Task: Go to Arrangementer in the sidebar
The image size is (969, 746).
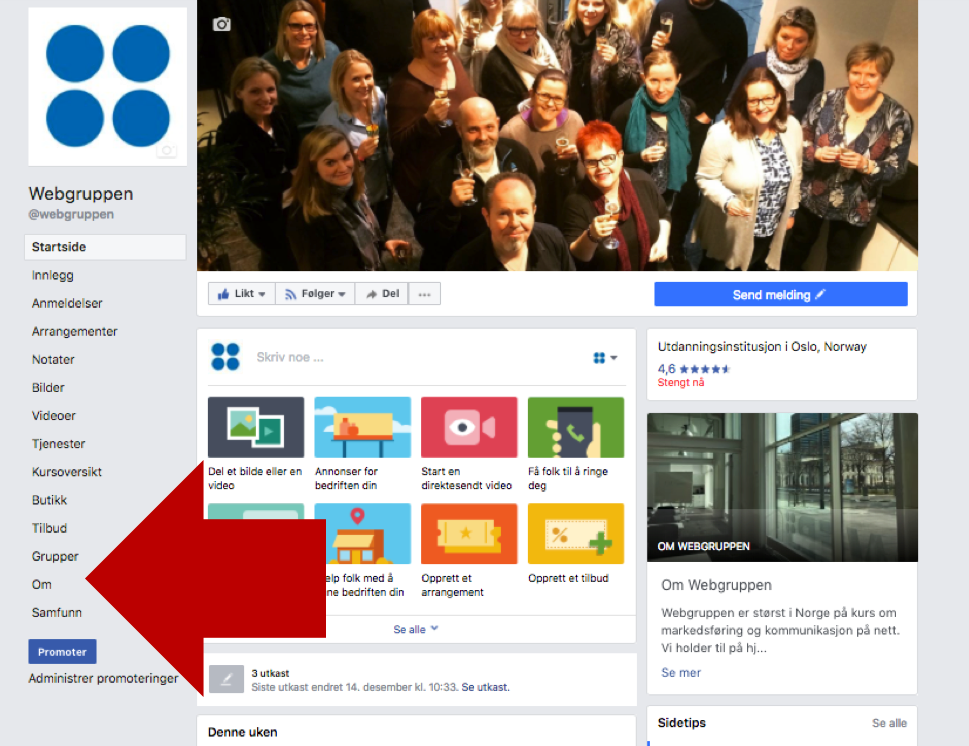Action: [x=75, y=331]
